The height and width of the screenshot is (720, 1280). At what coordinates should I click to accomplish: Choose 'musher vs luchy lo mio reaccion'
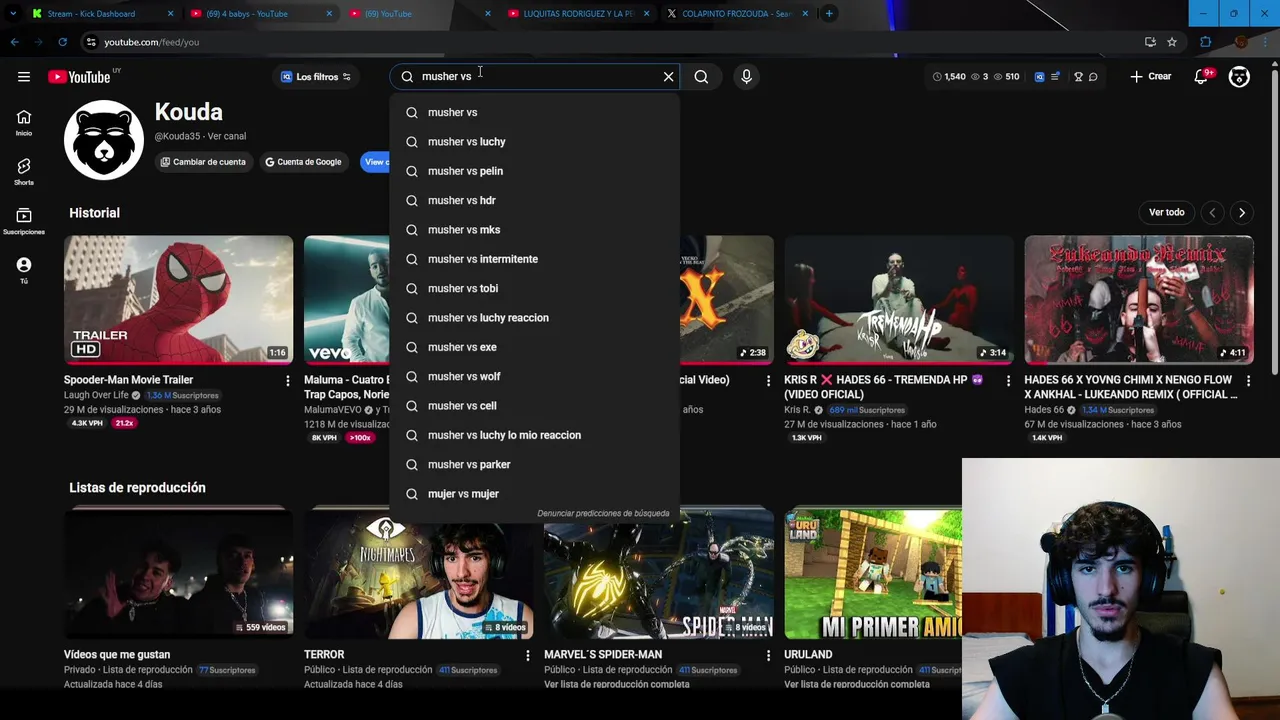point(534,435)
